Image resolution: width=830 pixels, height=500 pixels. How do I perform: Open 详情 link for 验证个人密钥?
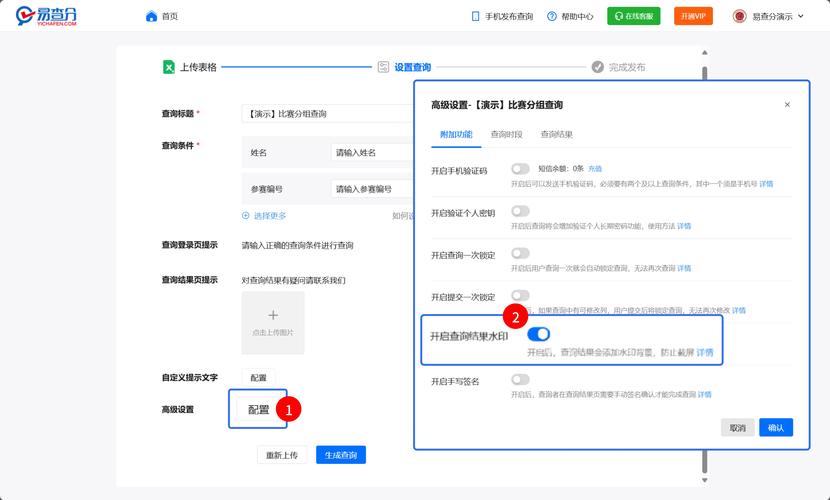click(684, 226)
